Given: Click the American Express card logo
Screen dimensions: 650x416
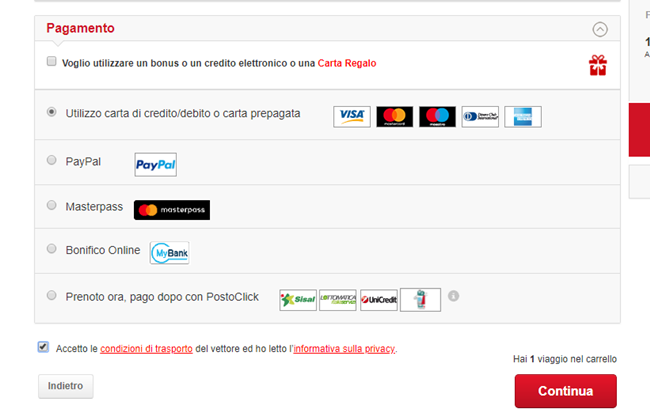Looking at the screenshot, I should 523,116.
